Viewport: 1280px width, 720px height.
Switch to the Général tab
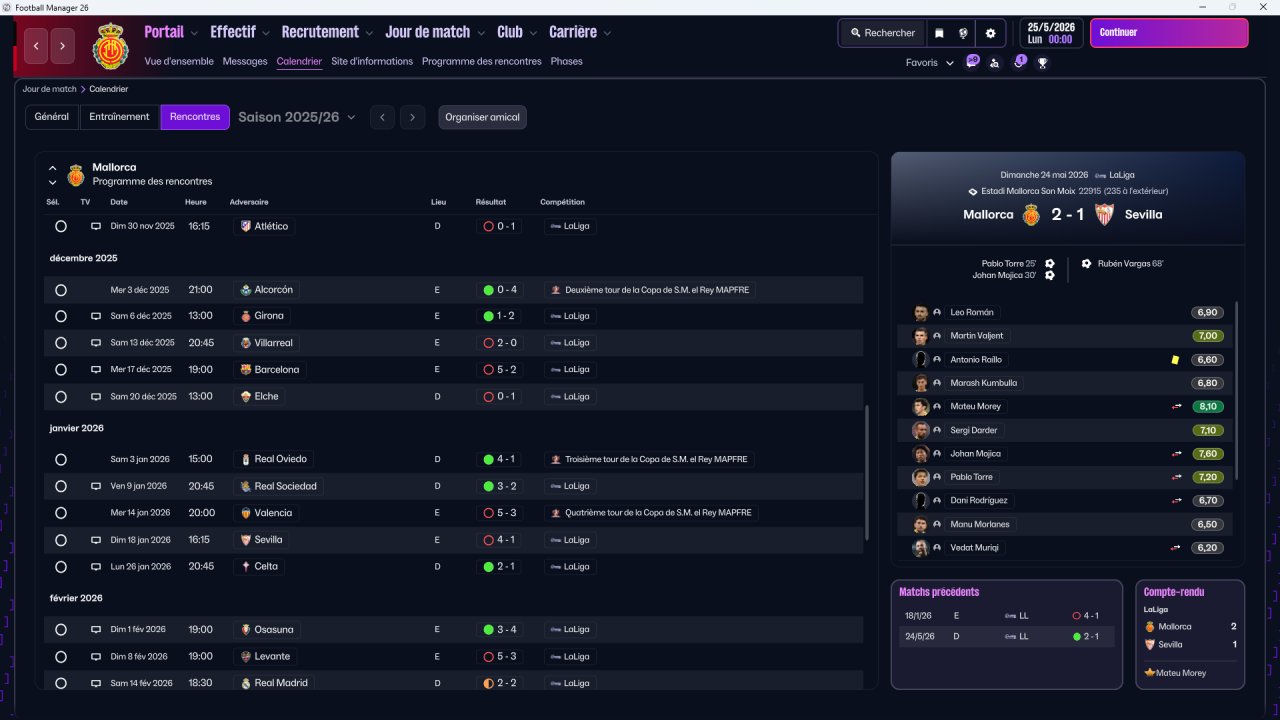(52, 117)
